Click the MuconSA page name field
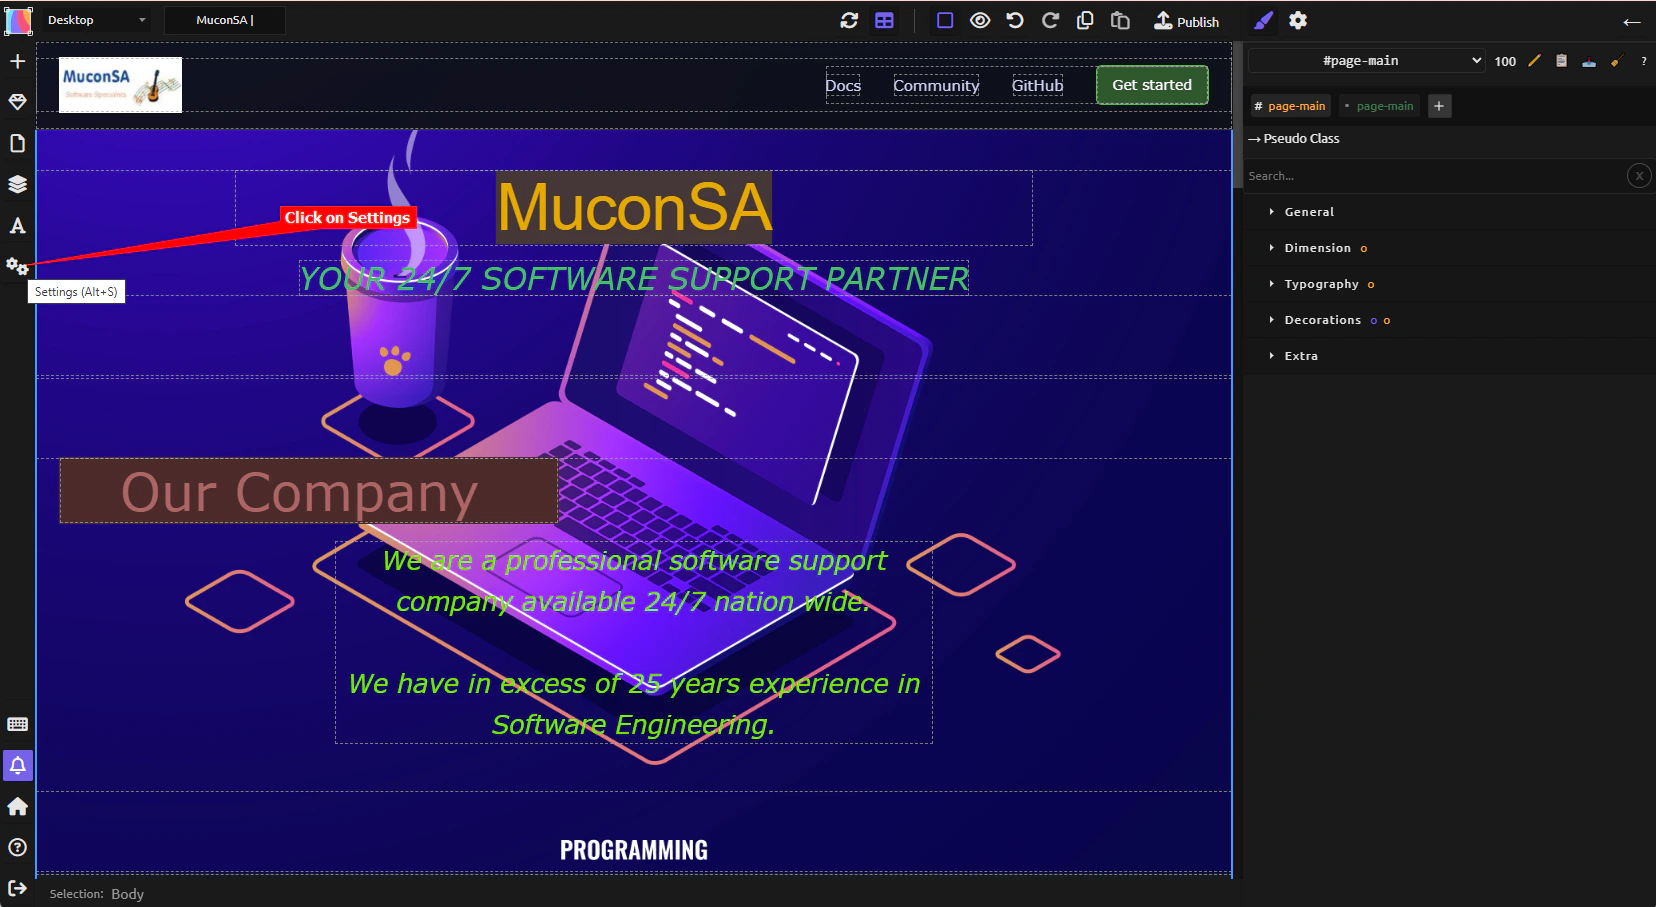1656x907 pixels. pyautogui.click(x=225, y=20)
